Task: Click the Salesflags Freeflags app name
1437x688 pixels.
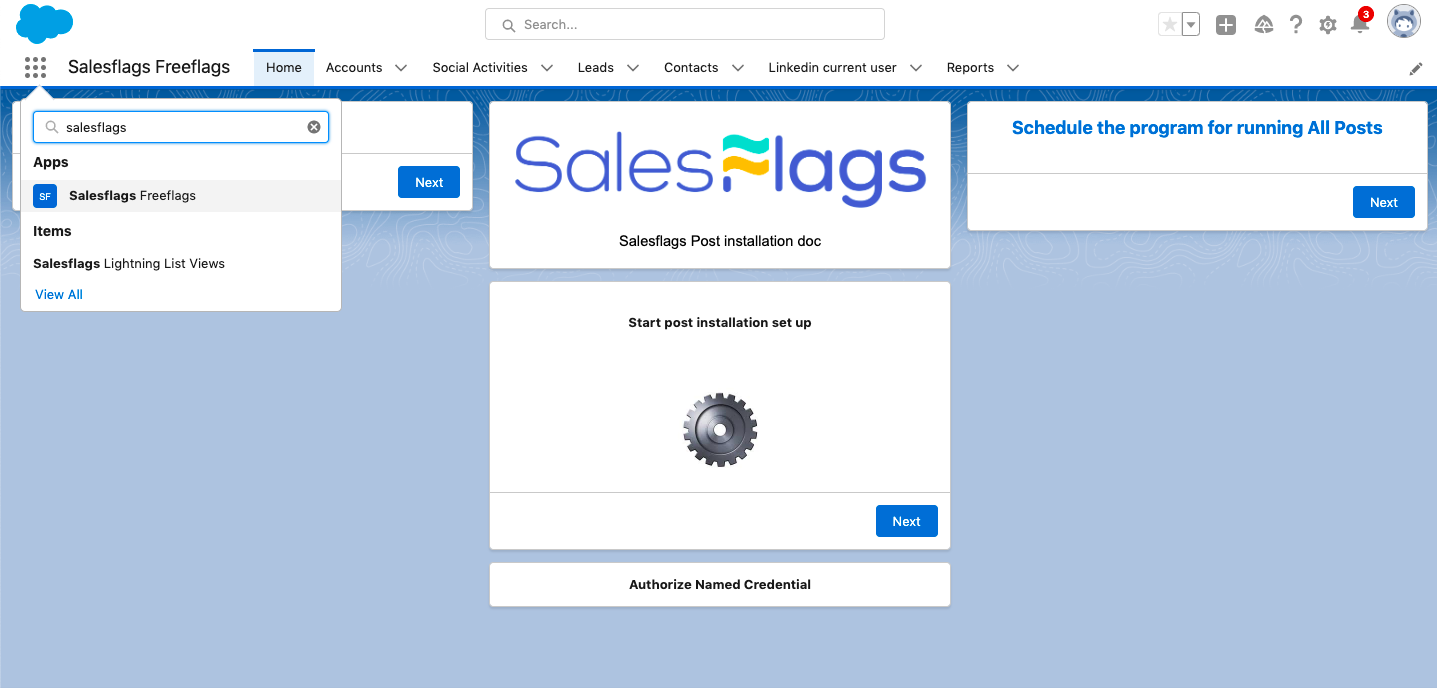Action: (x=149, y=67)
